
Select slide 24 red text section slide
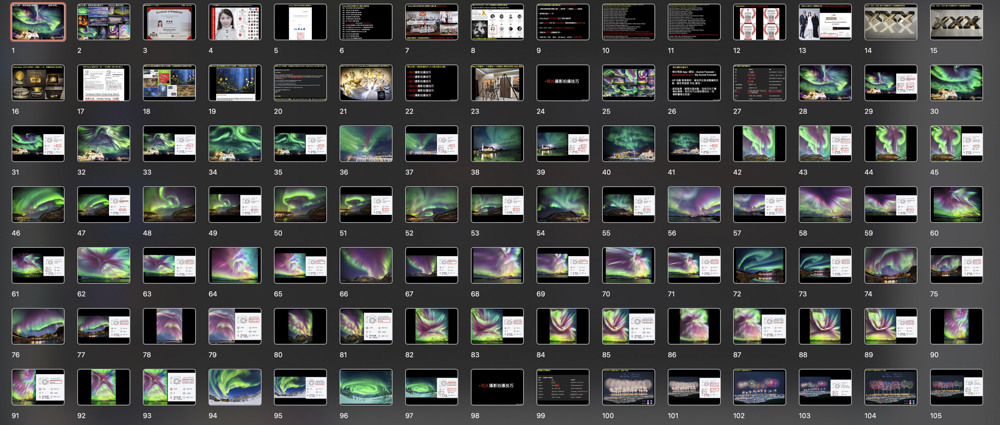(563, 83)
